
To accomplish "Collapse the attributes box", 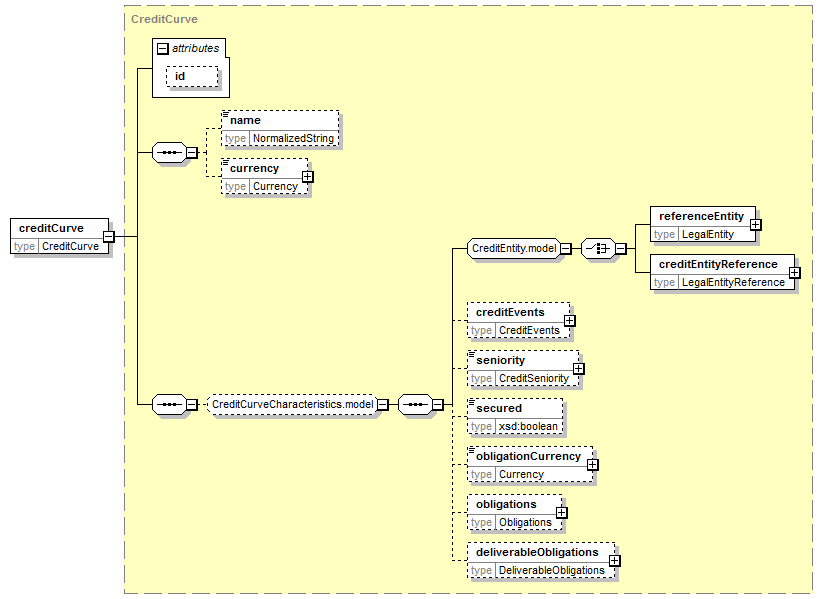I will tap(163, 49).
